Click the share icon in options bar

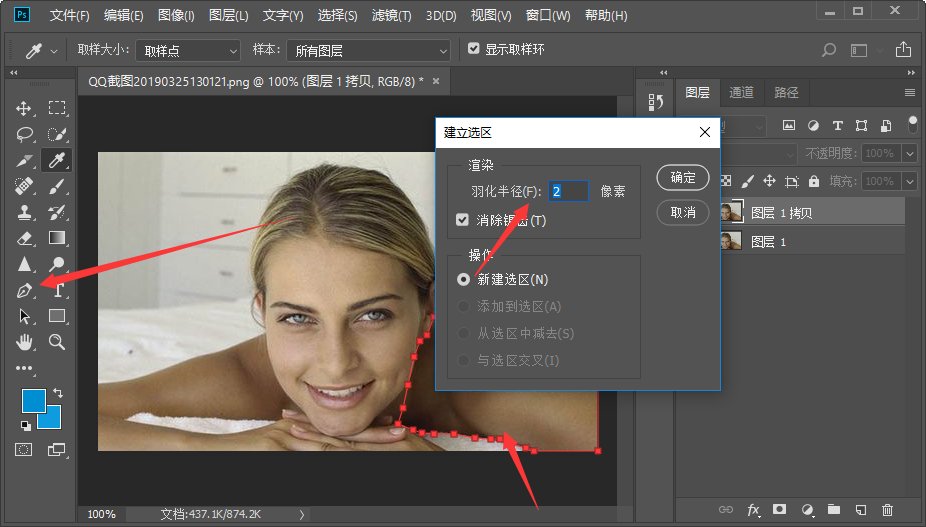coord(903,50)
